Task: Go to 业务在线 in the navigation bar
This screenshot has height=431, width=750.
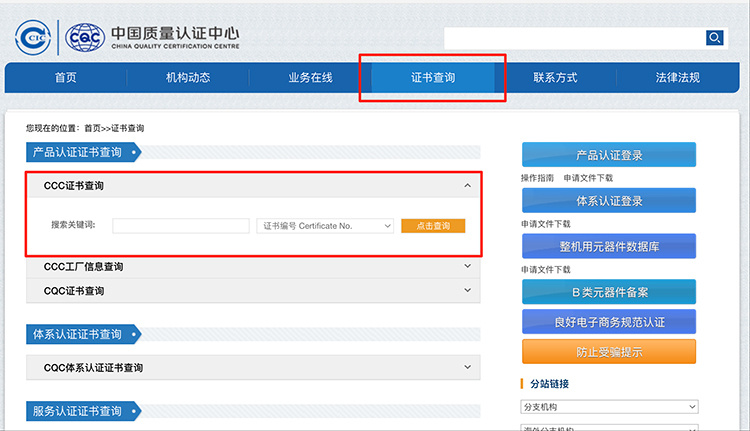Action: [310, 78]
